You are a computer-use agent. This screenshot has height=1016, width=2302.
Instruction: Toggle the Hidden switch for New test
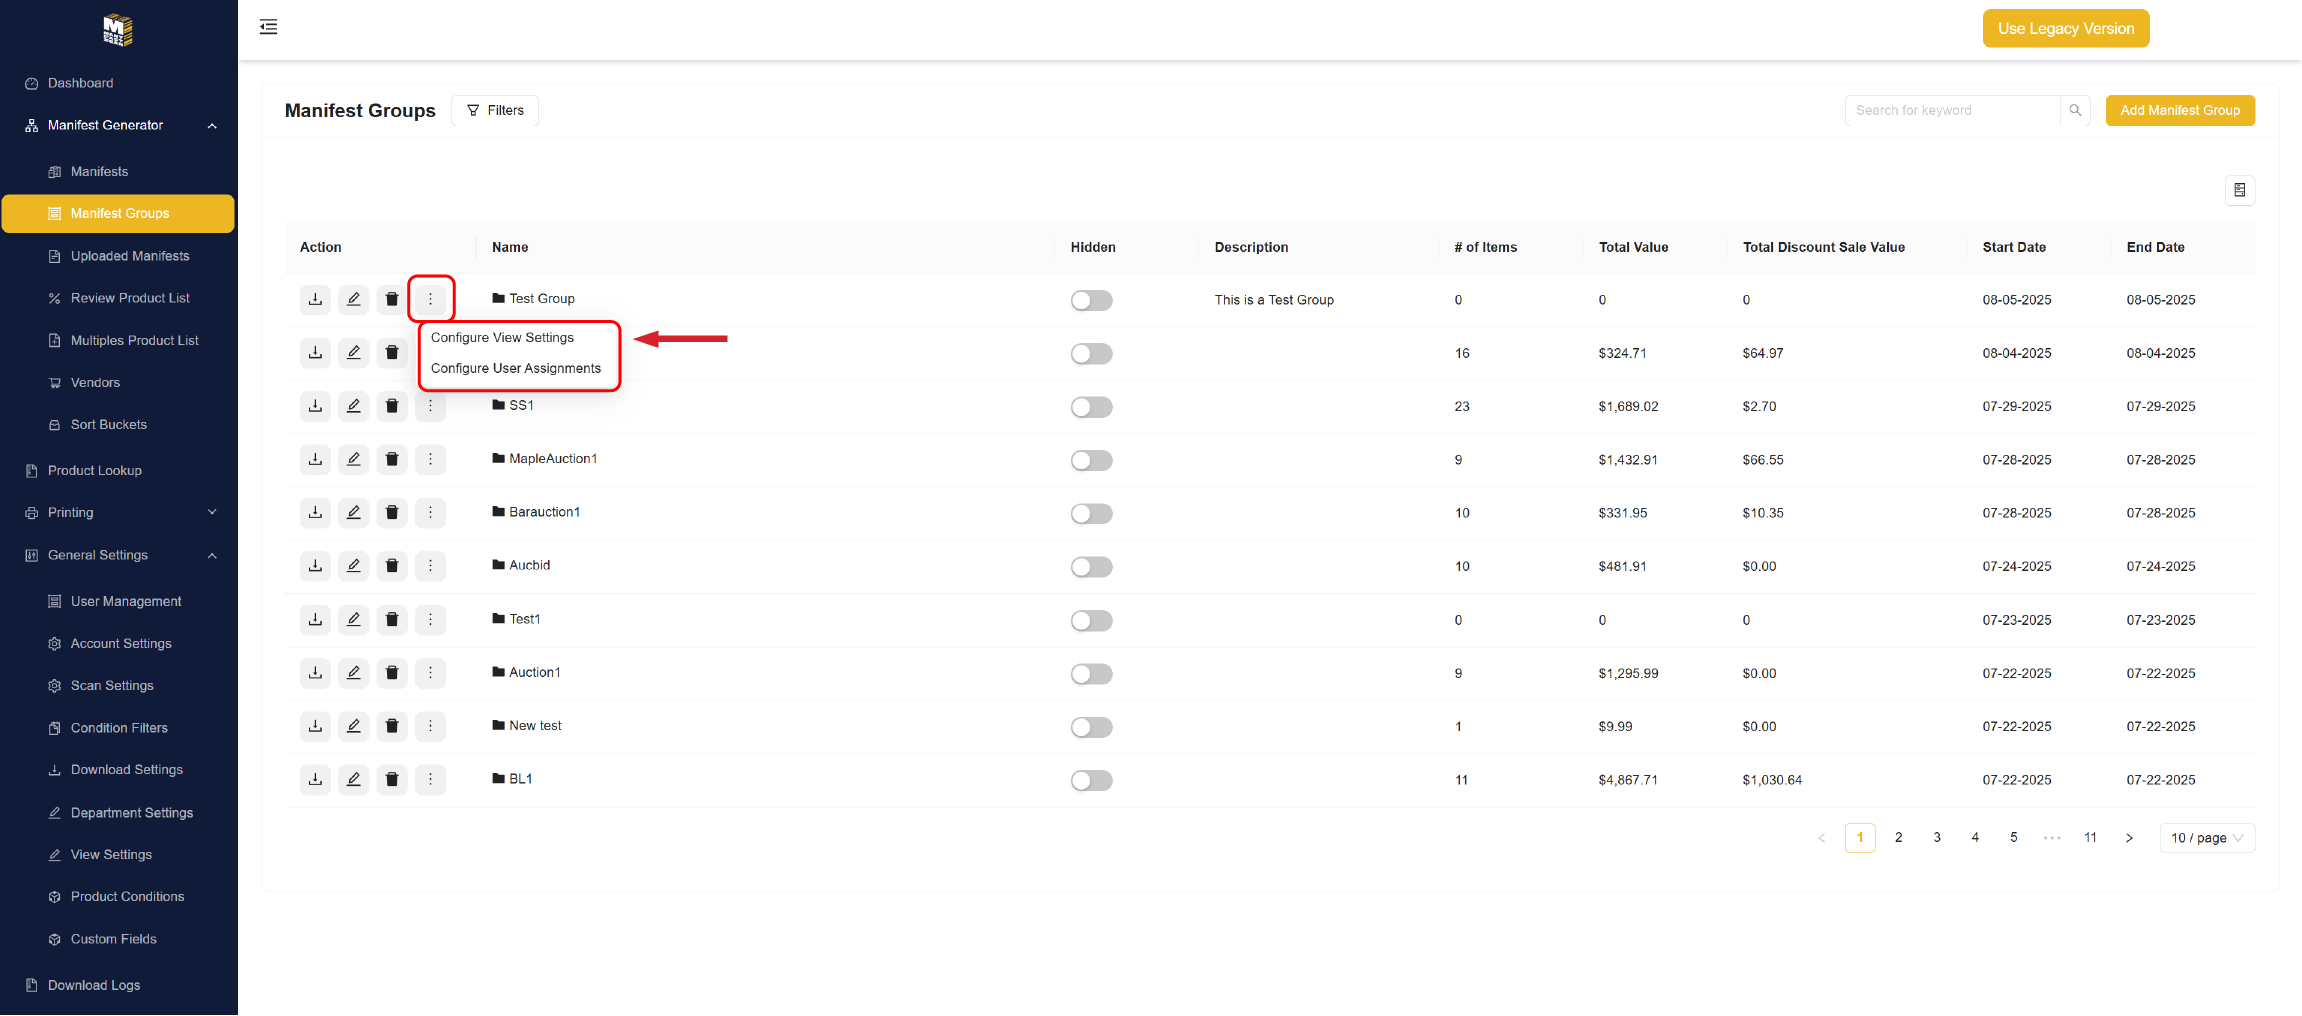(x=1091, y=727)
